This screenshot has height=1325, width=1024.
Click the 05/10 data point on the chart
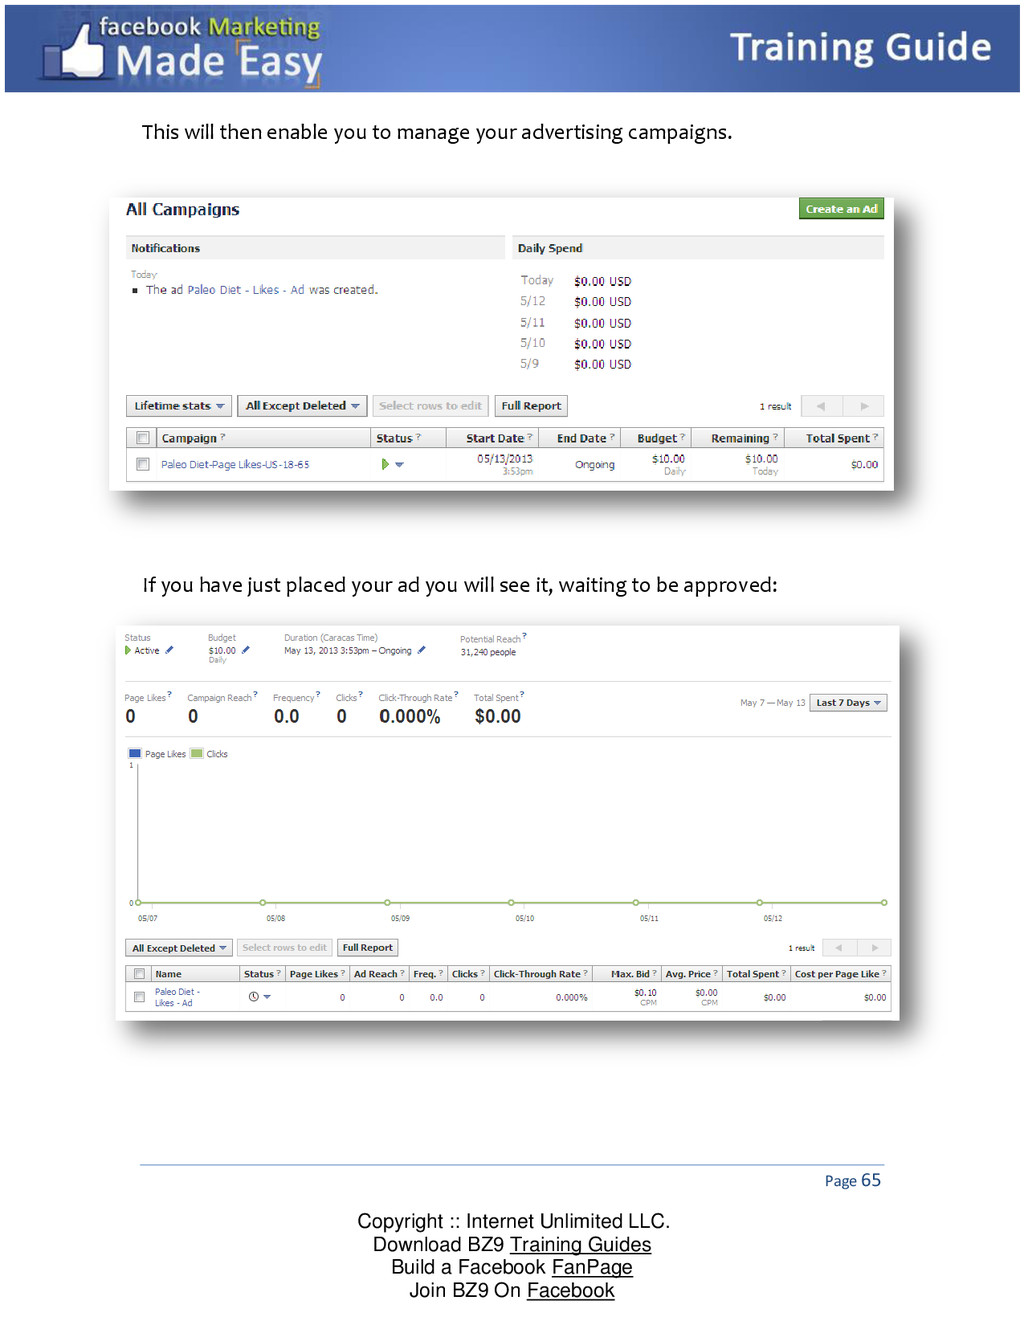click(511, 902)
